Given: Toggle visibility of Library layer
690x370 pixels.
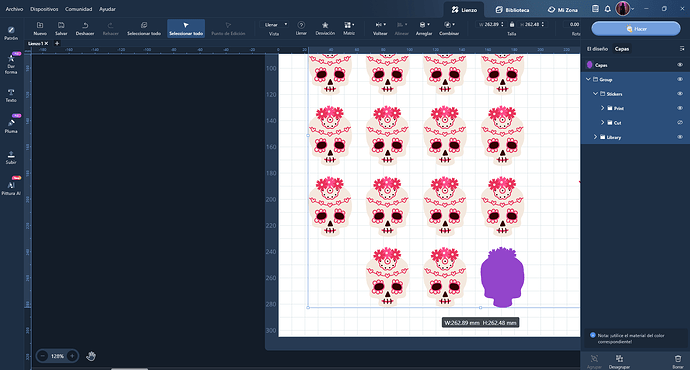Looking at the screenshot, I should [x=679, y=137].
